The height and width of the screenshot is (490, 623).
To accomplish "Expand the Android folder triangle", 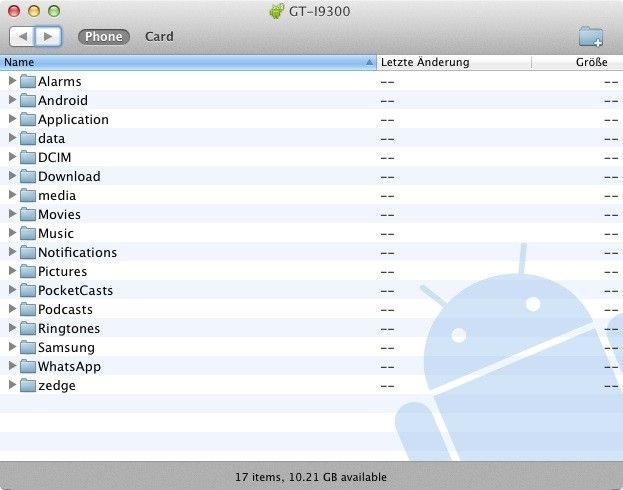I will coord(12,100).
